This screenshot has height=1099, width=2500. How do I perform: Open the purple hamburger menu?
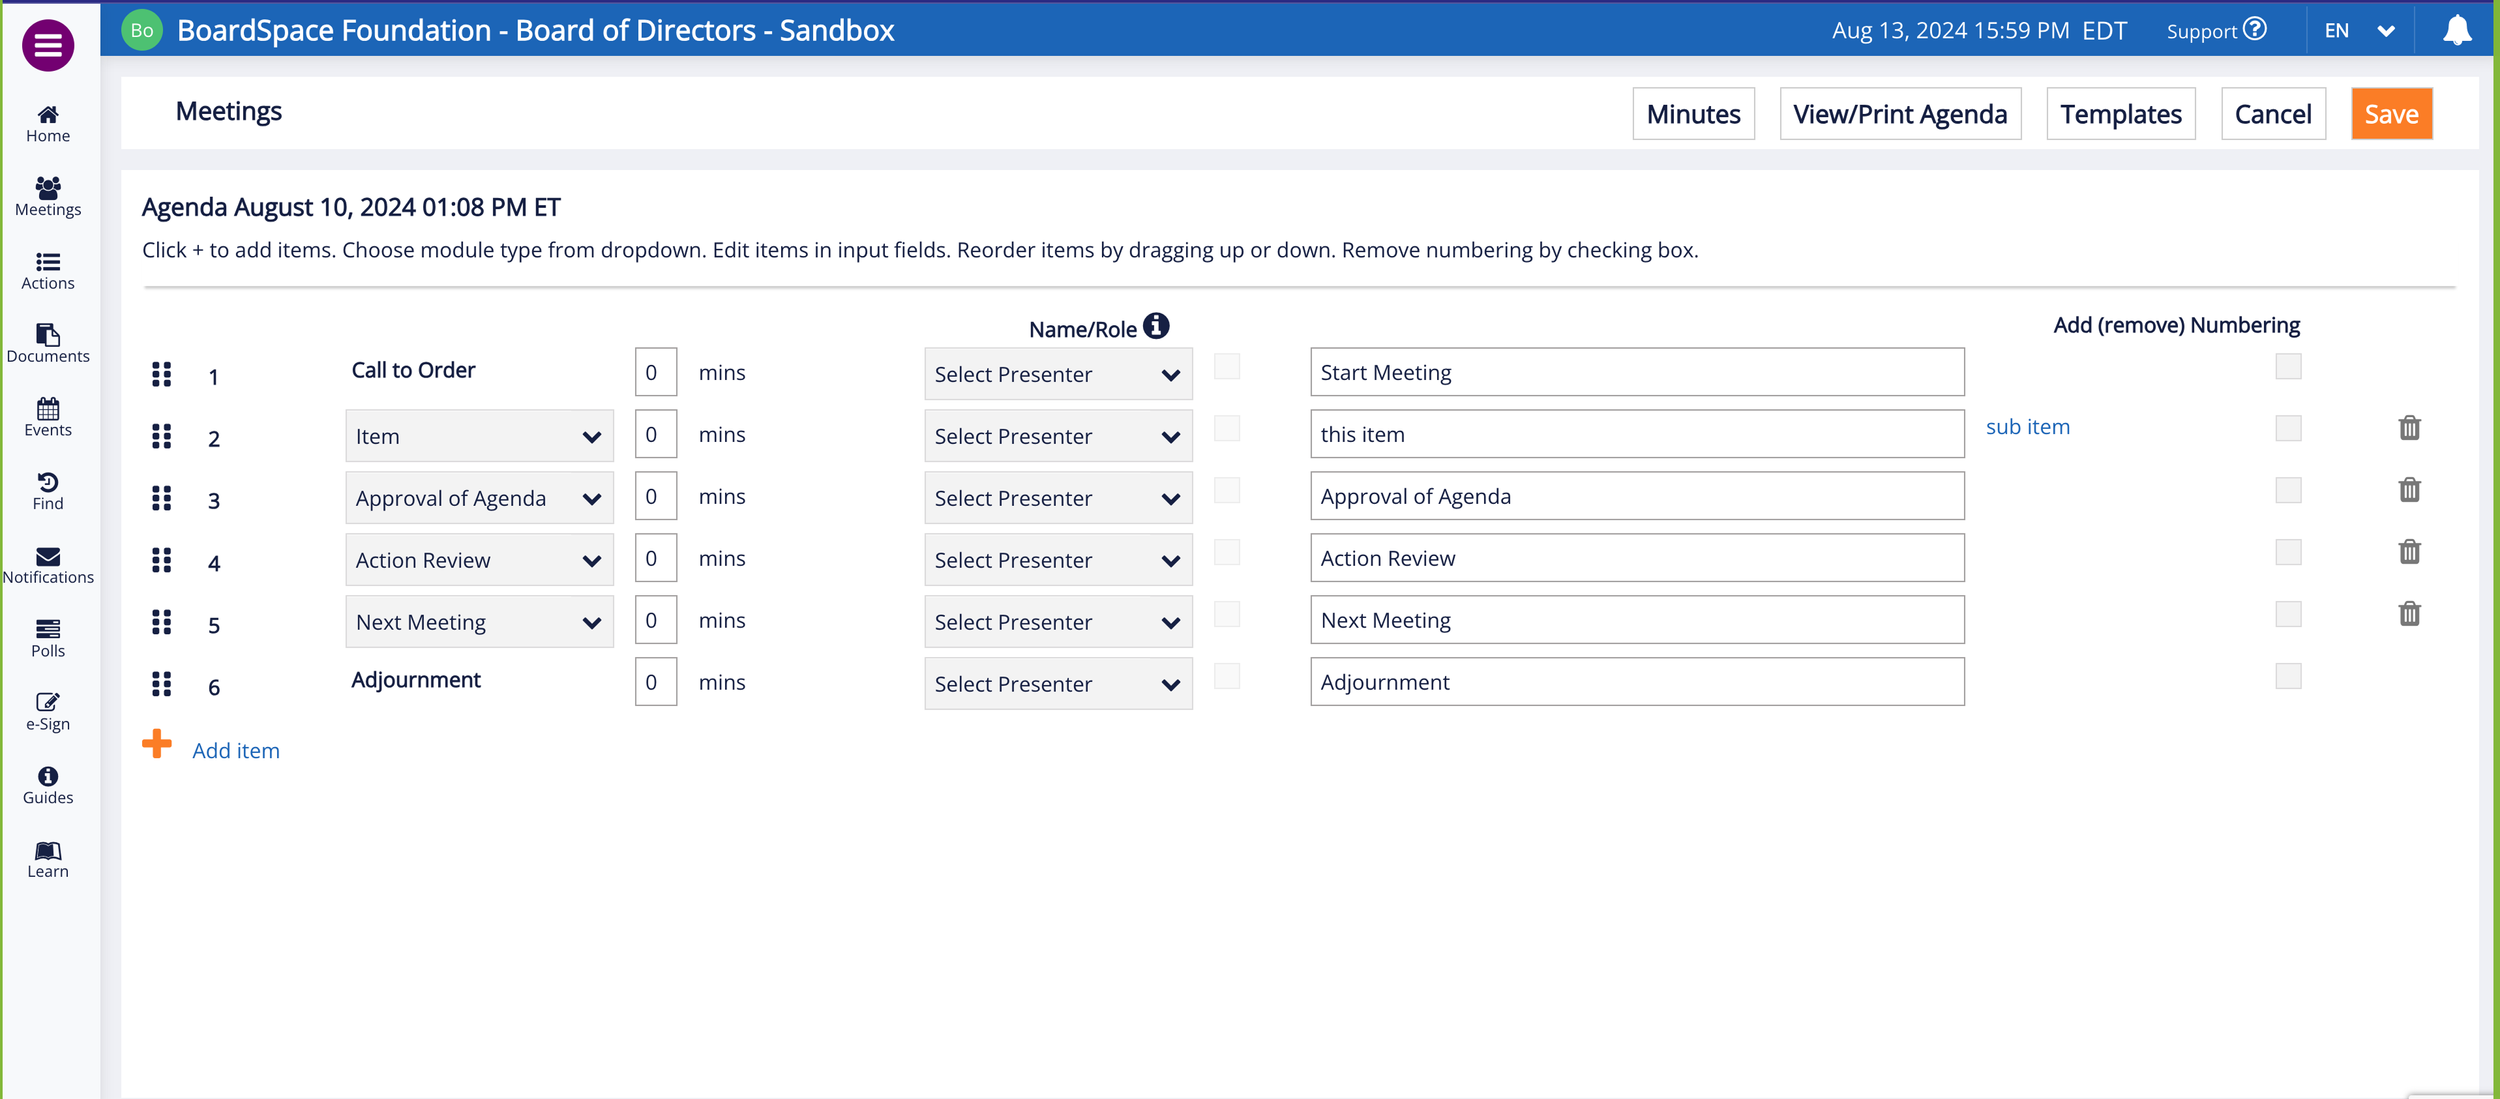(47, 45)
